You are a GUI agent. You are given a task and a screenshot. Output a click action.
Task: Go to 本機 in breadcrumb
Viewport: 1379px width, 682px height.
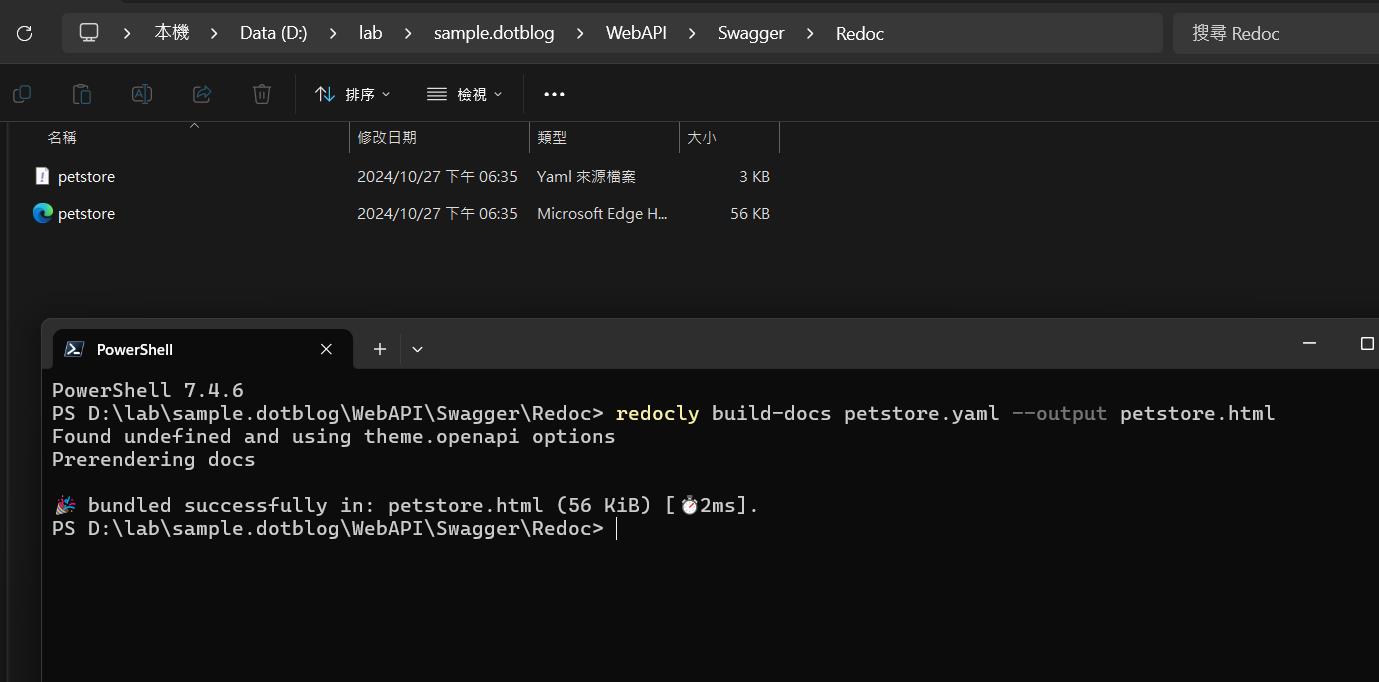click(x=171, y=33)
